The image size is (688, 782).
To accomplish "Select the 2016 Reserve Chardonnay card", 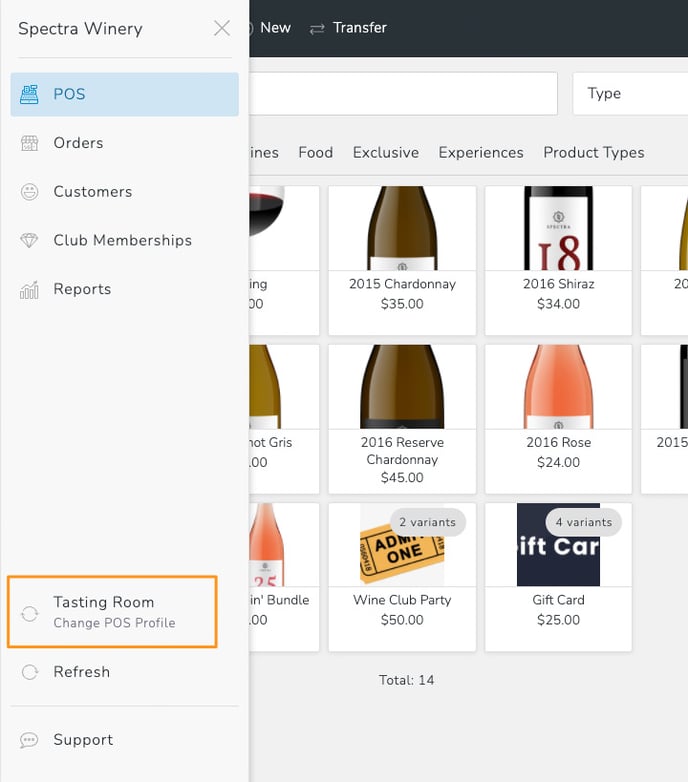I will pyautogui.click(x=402, y=419).
